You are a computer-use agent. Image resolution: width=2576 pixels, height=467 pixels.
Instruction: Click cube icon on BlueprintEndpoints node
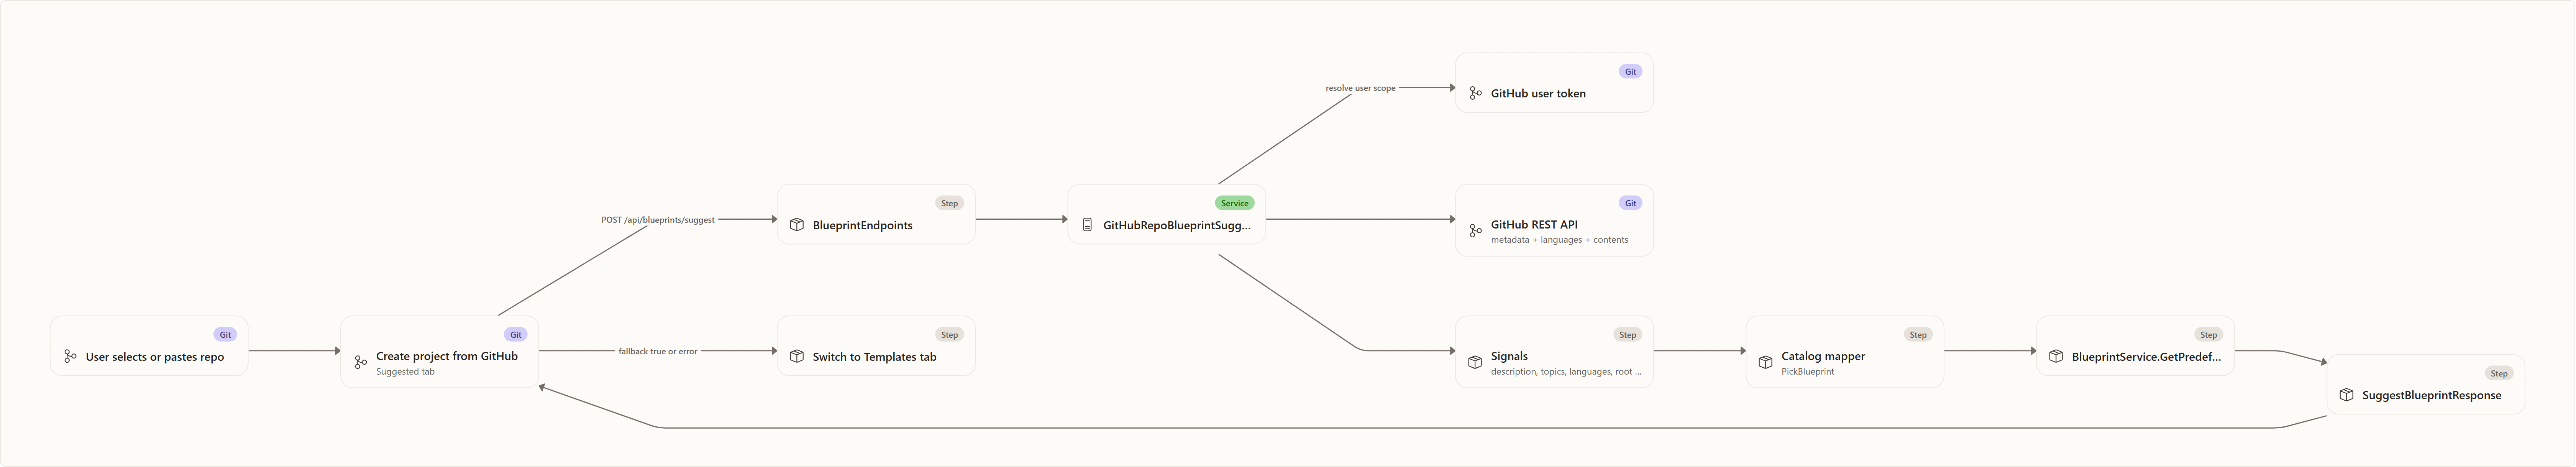(x=797, y=225)
